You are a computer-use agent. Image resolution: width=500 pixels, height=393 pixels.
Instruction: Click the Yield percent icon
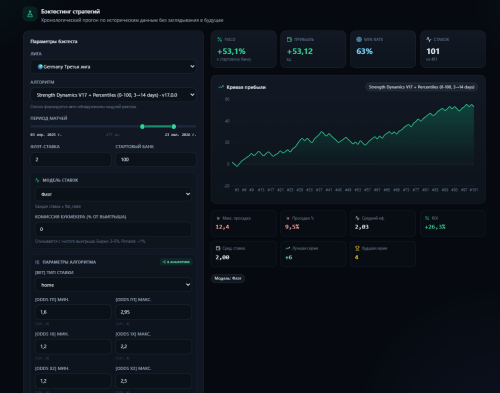220,39
